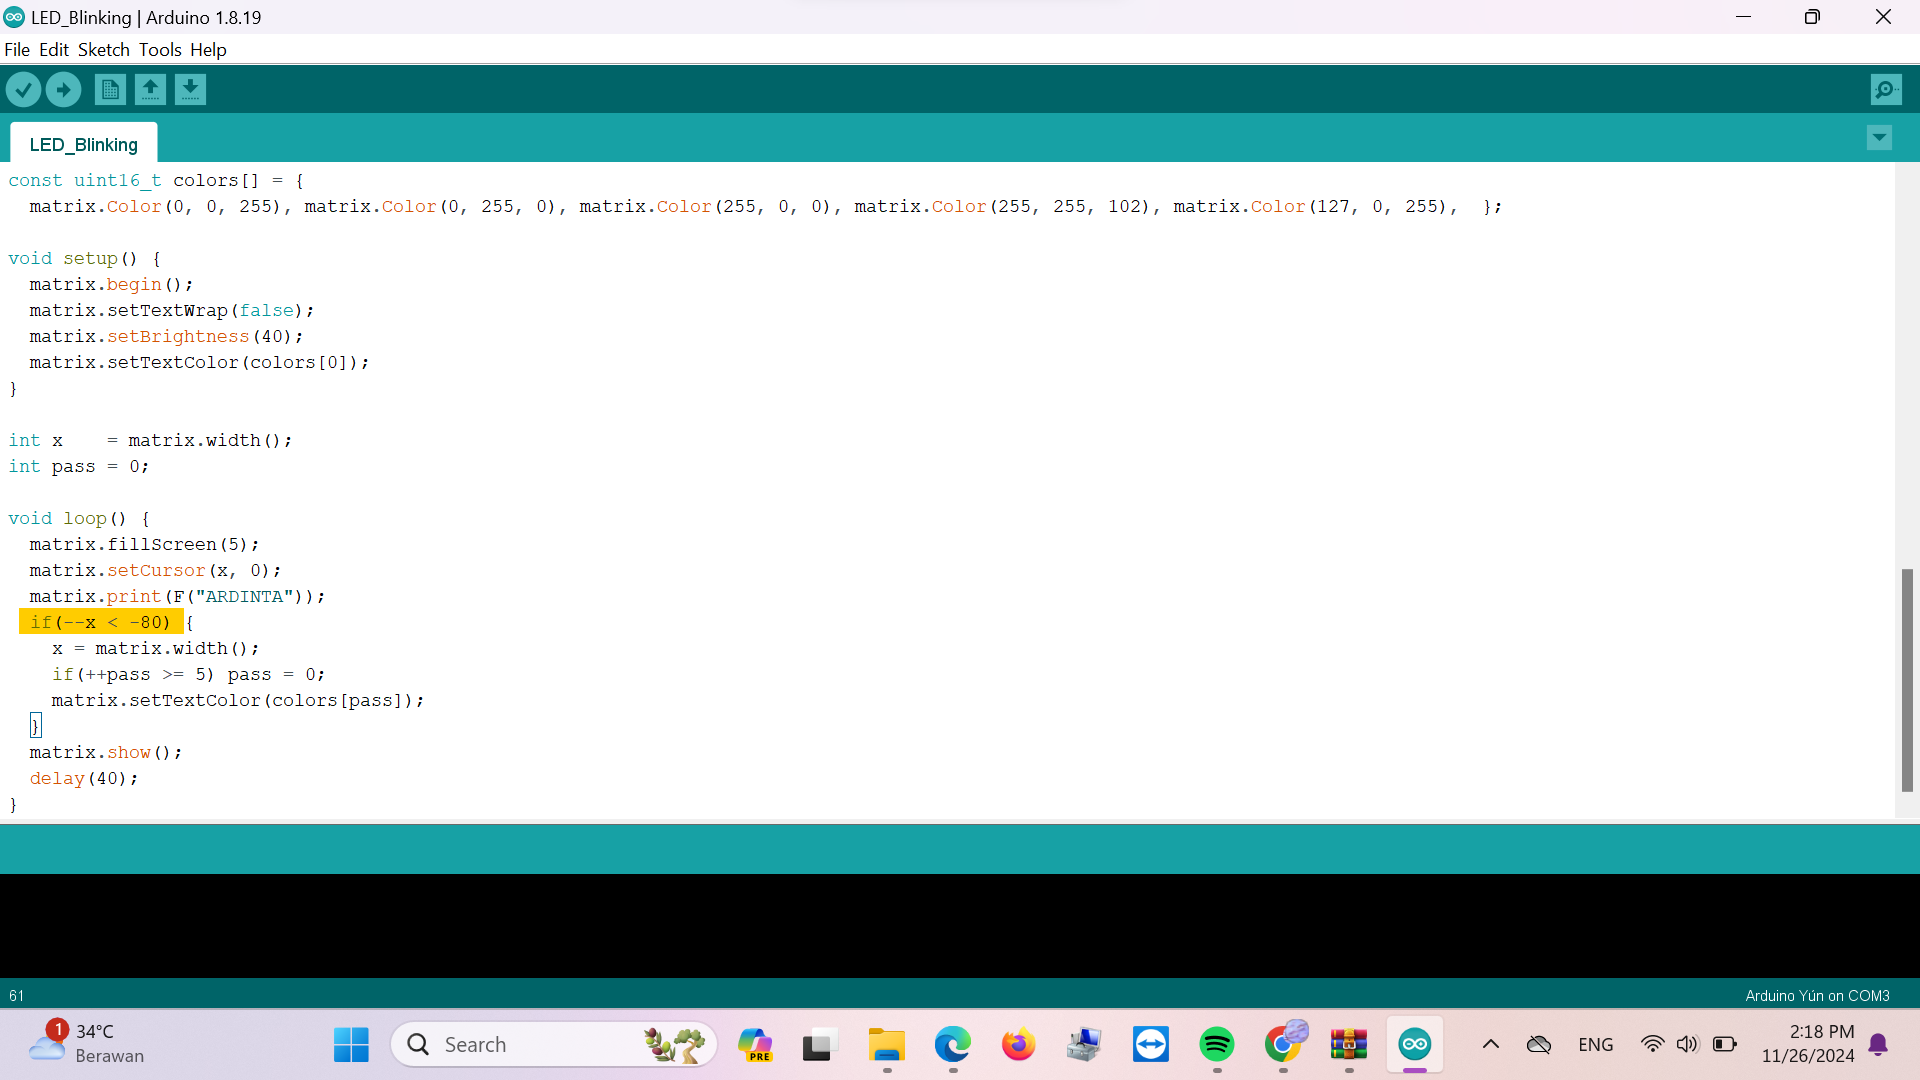Click the delay(40); line
Screen dimensions: 1920x1080
84,778
